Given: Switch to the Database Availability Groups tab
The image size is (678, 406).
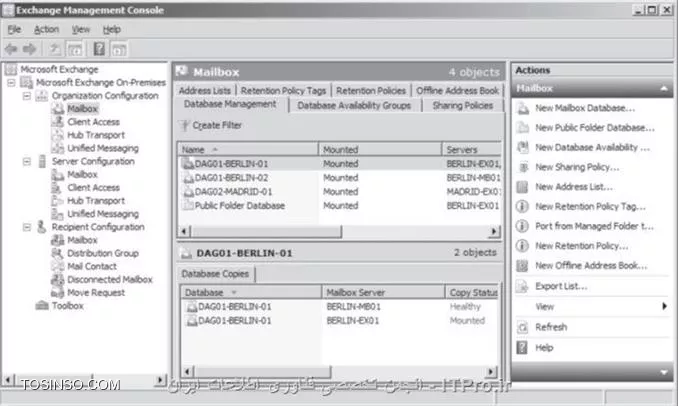Looking at the screenshot, I should 354,105.
